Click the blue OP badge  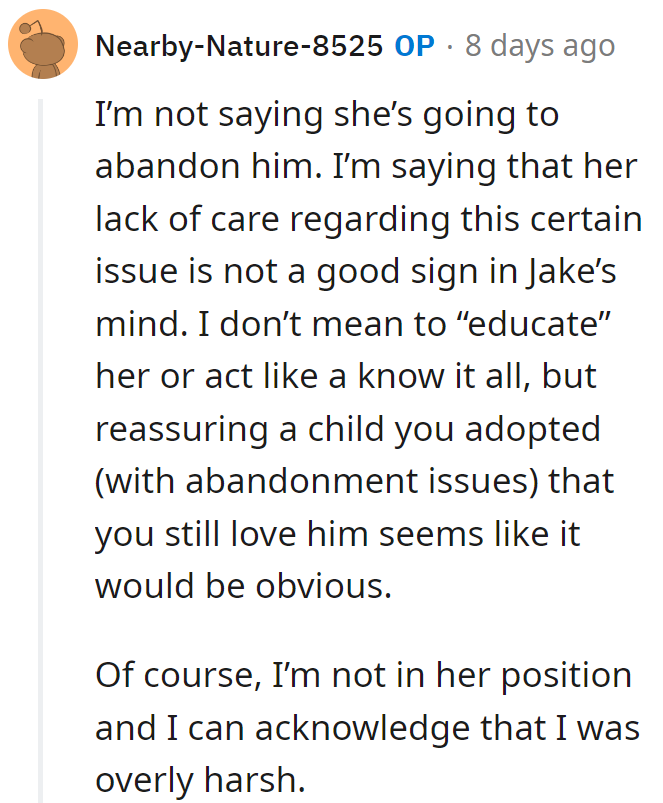[x=414, y=46]
